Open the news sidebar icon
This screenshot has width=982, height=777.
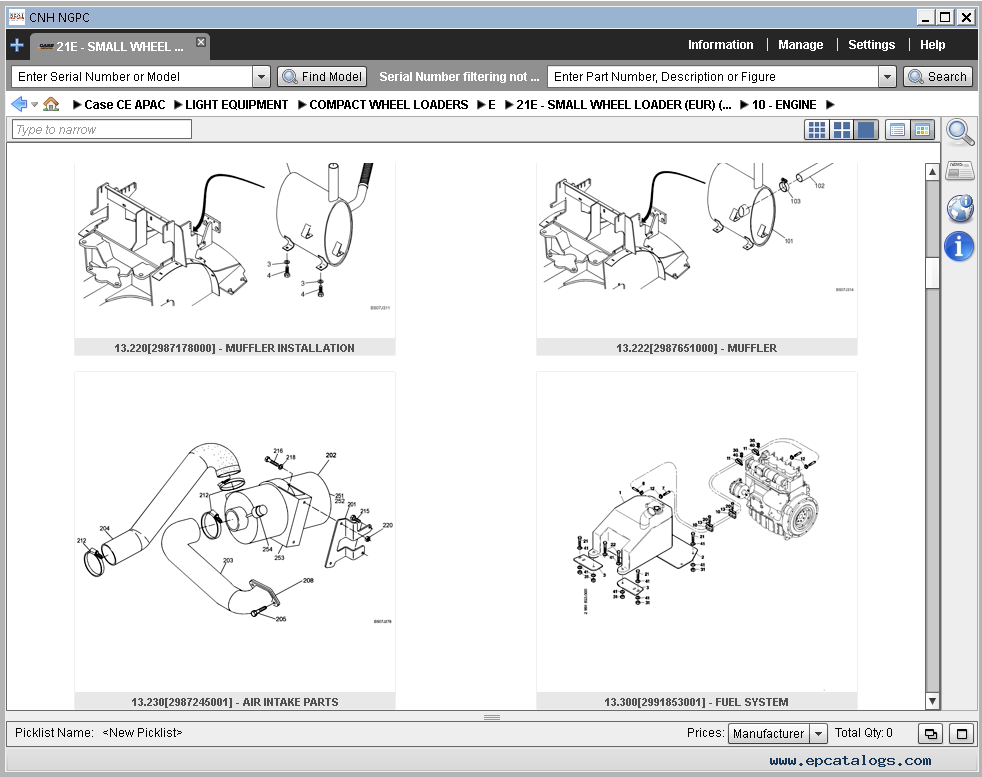(x=959, y=170)
